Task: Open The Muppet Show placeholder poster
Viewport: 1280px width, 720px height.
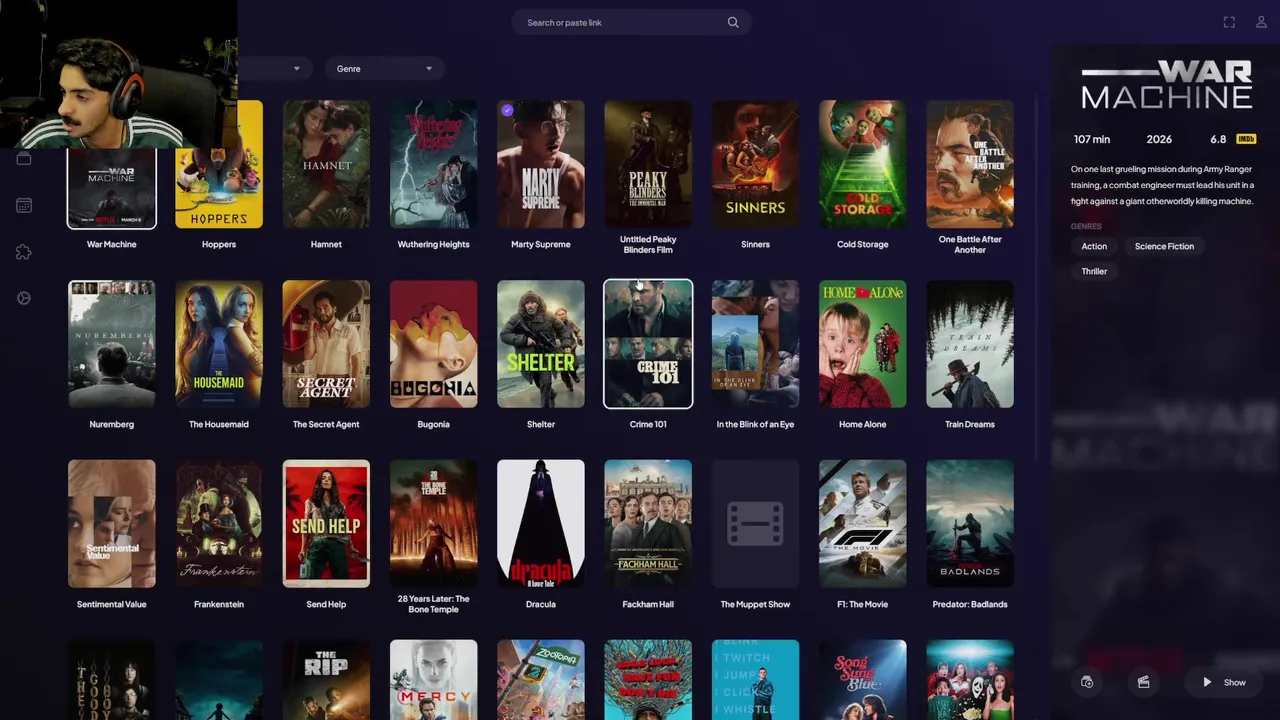Action: (x=755, y=524)
